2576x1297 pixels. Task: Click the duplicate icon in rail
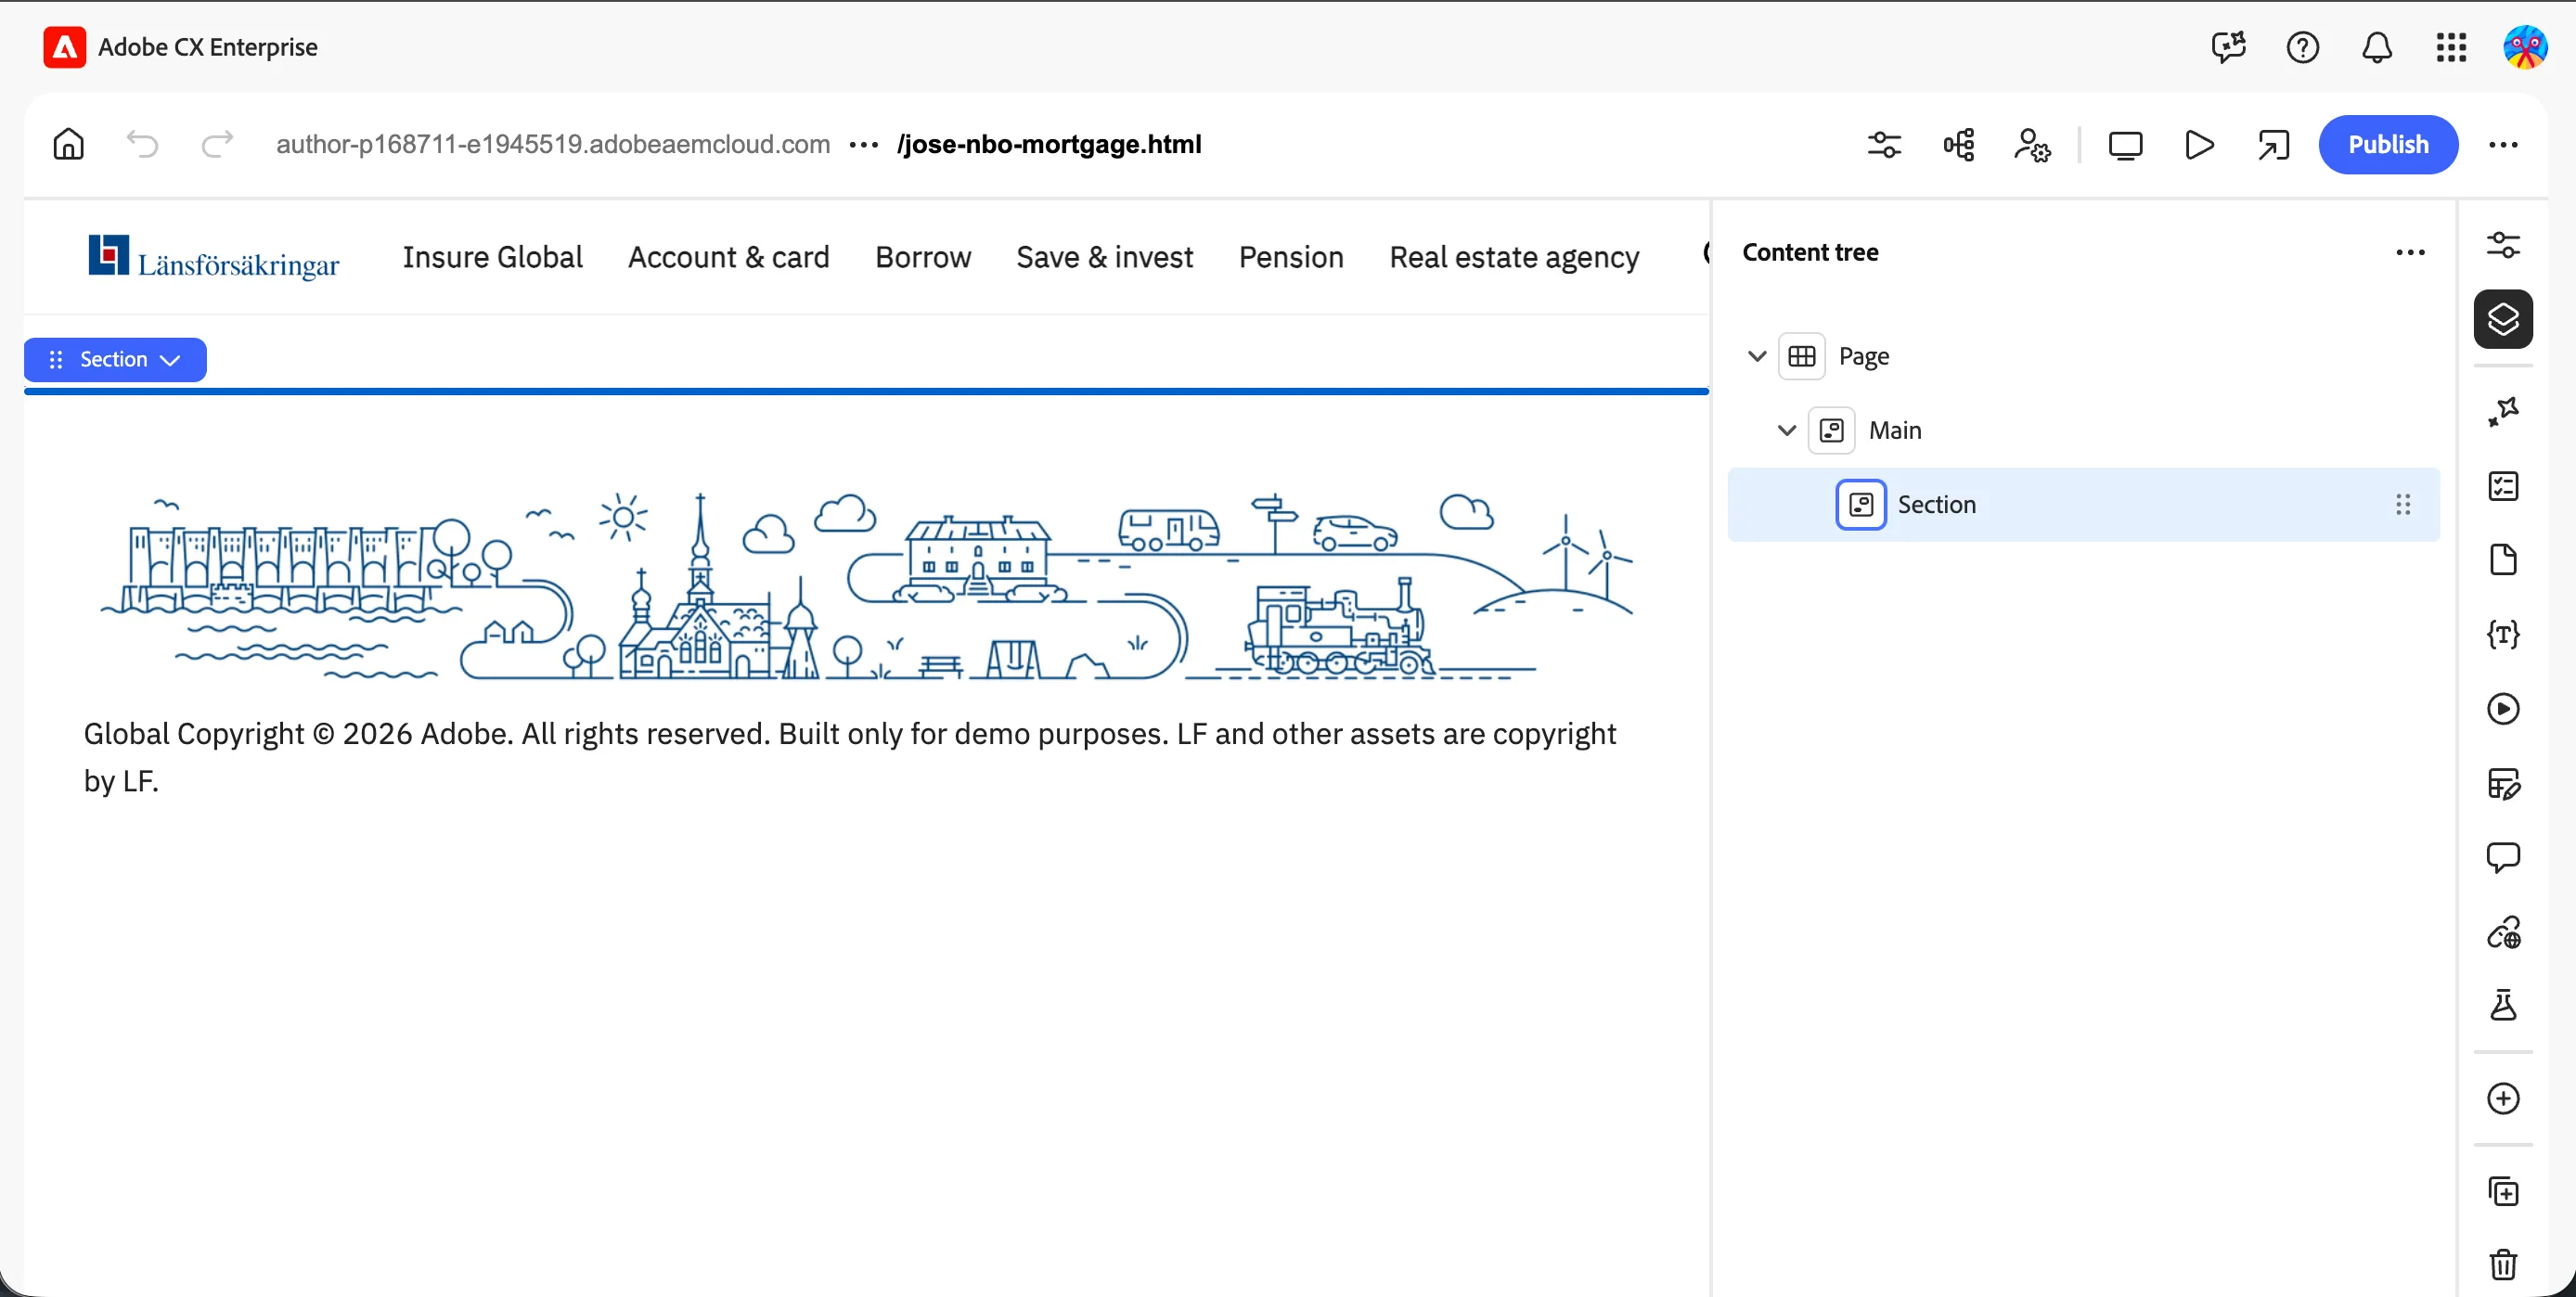[2503, 1191]
